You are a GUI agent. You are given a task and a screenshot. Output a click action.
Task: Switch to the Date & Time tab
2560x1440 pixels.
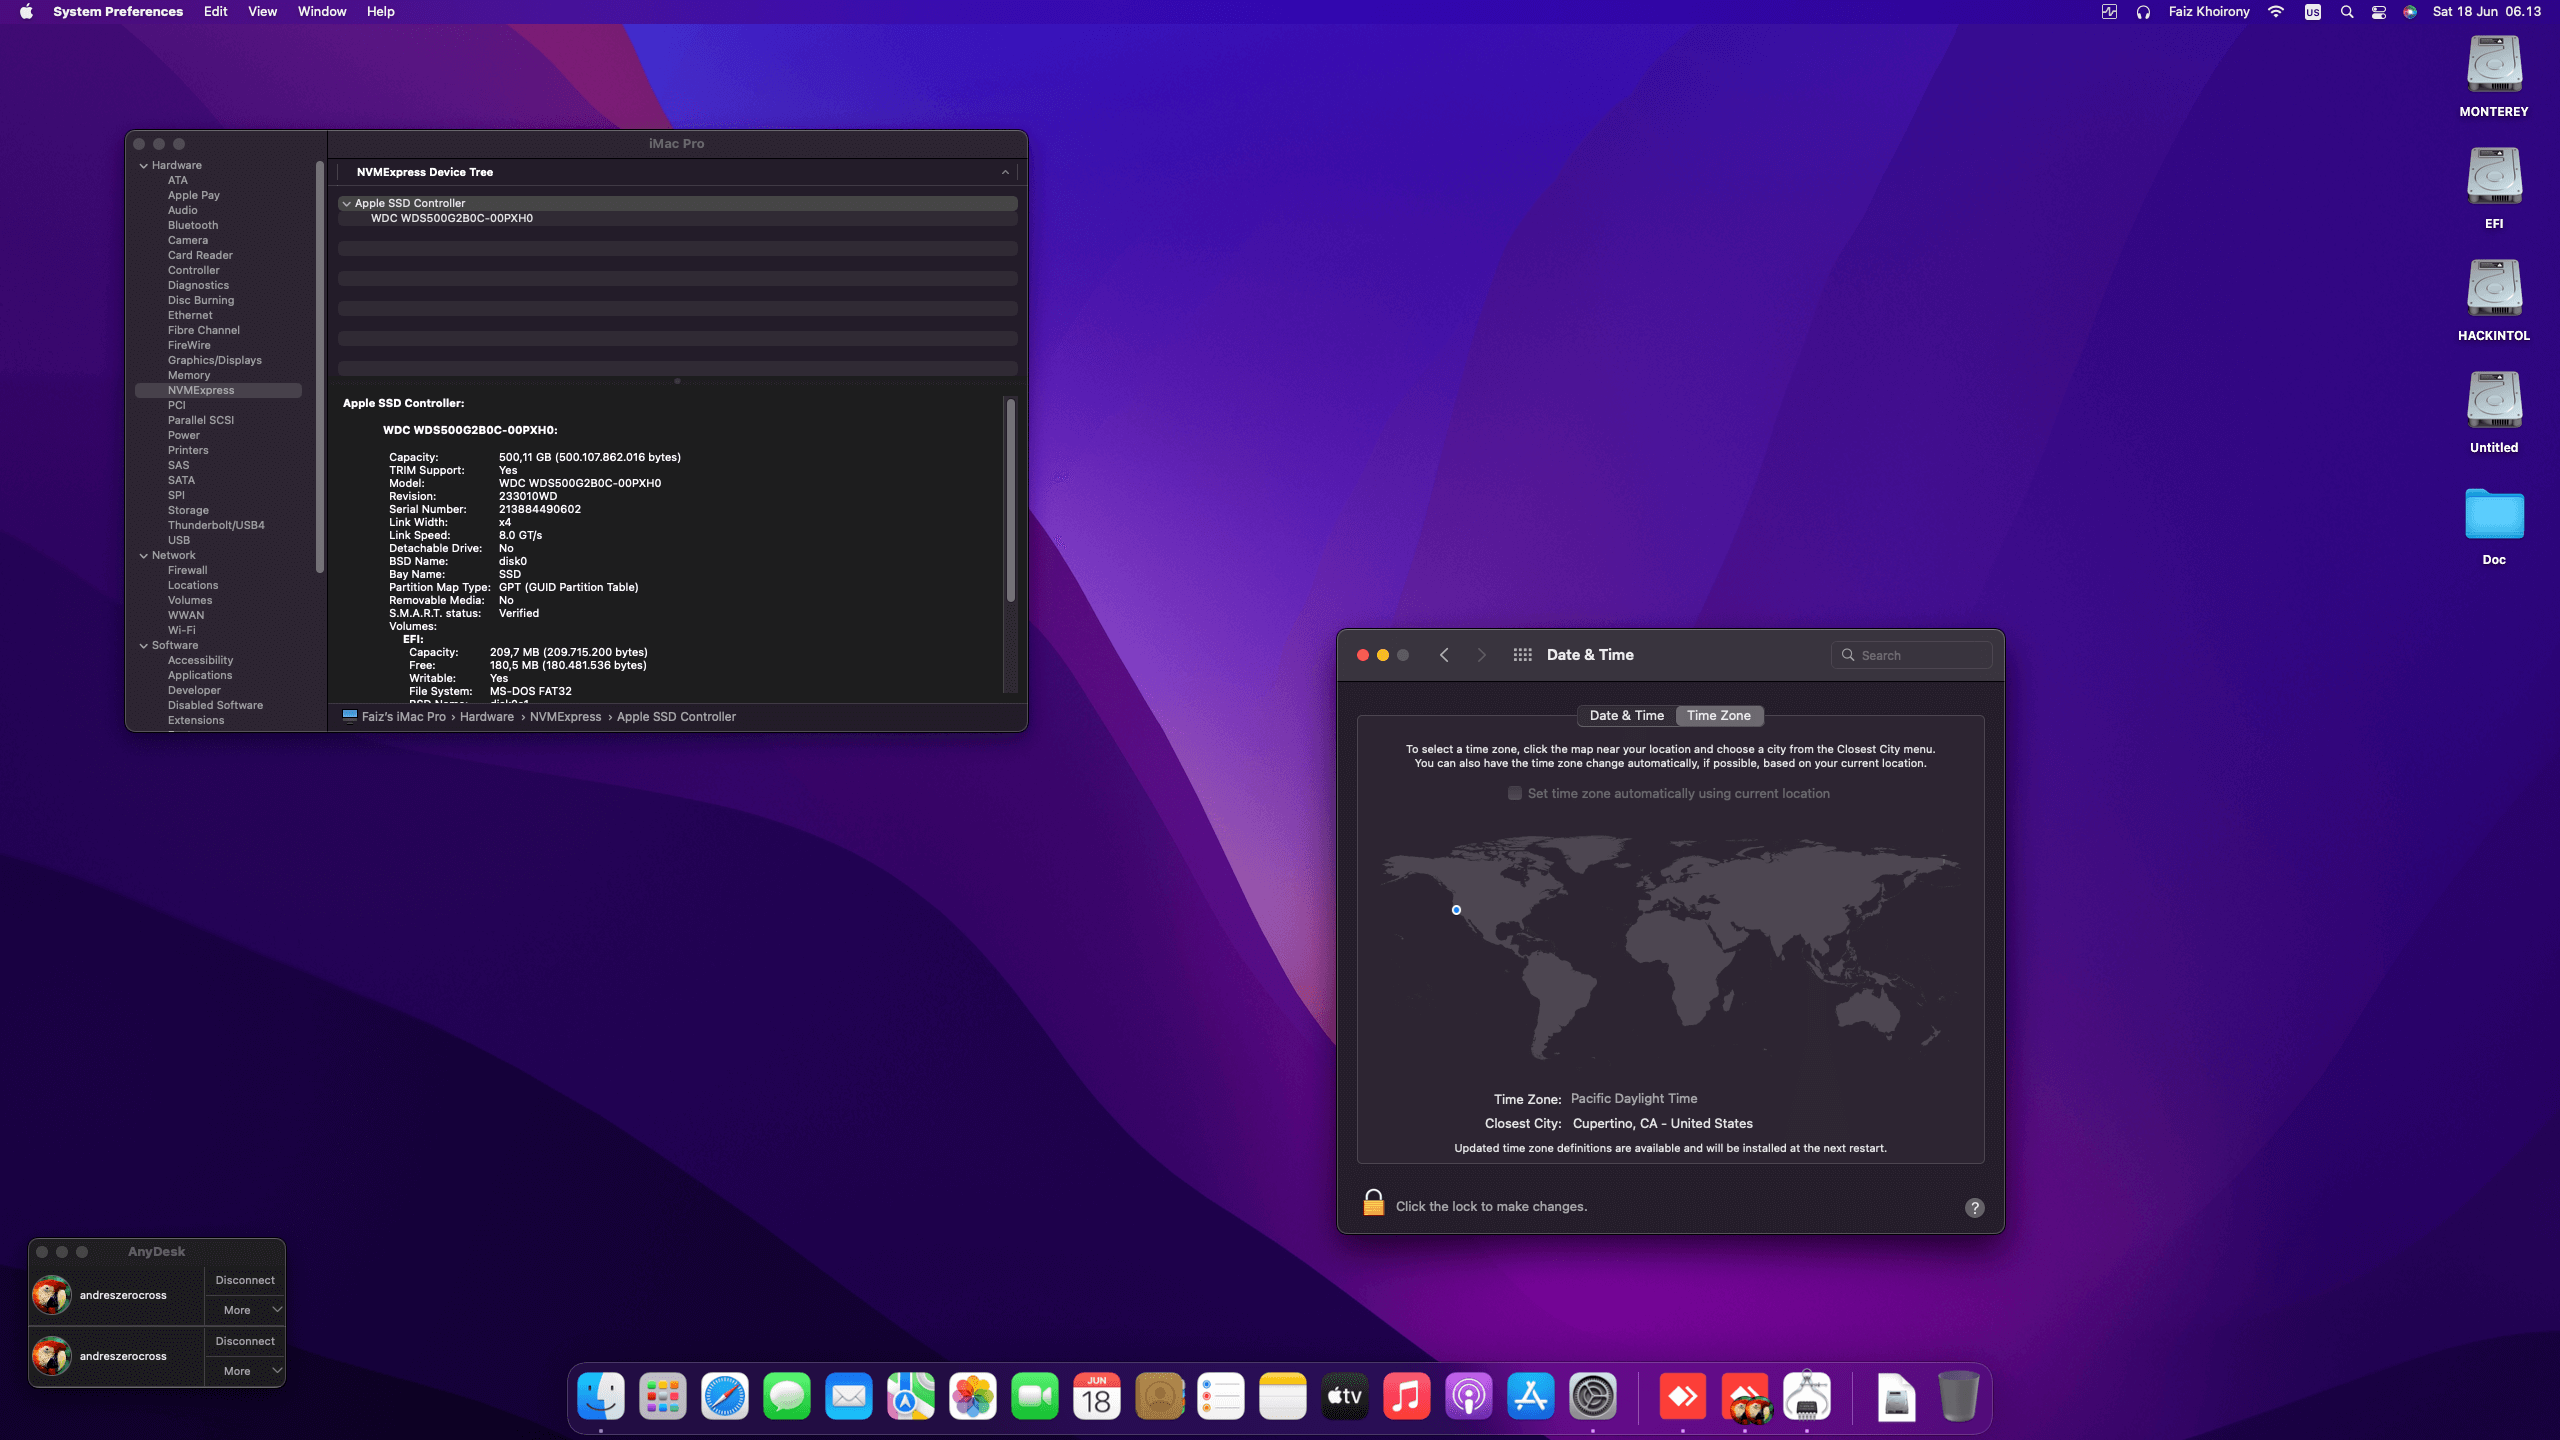click(x=1626, y=716)
